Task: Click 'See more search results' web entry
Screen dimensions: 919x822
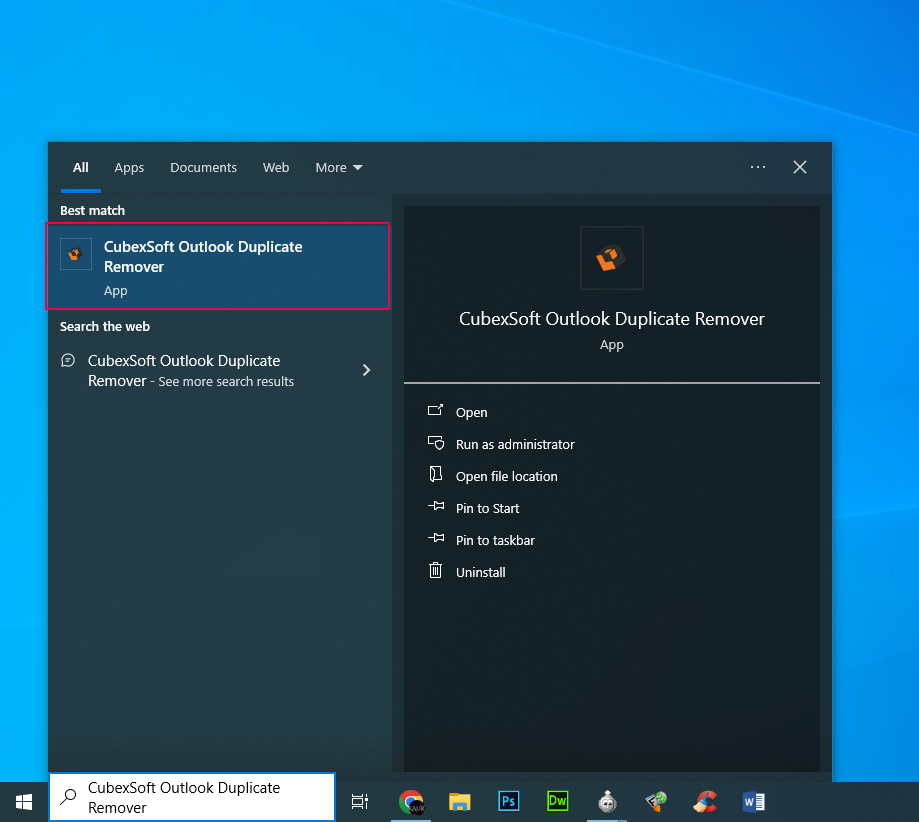Action: point(226,382)
